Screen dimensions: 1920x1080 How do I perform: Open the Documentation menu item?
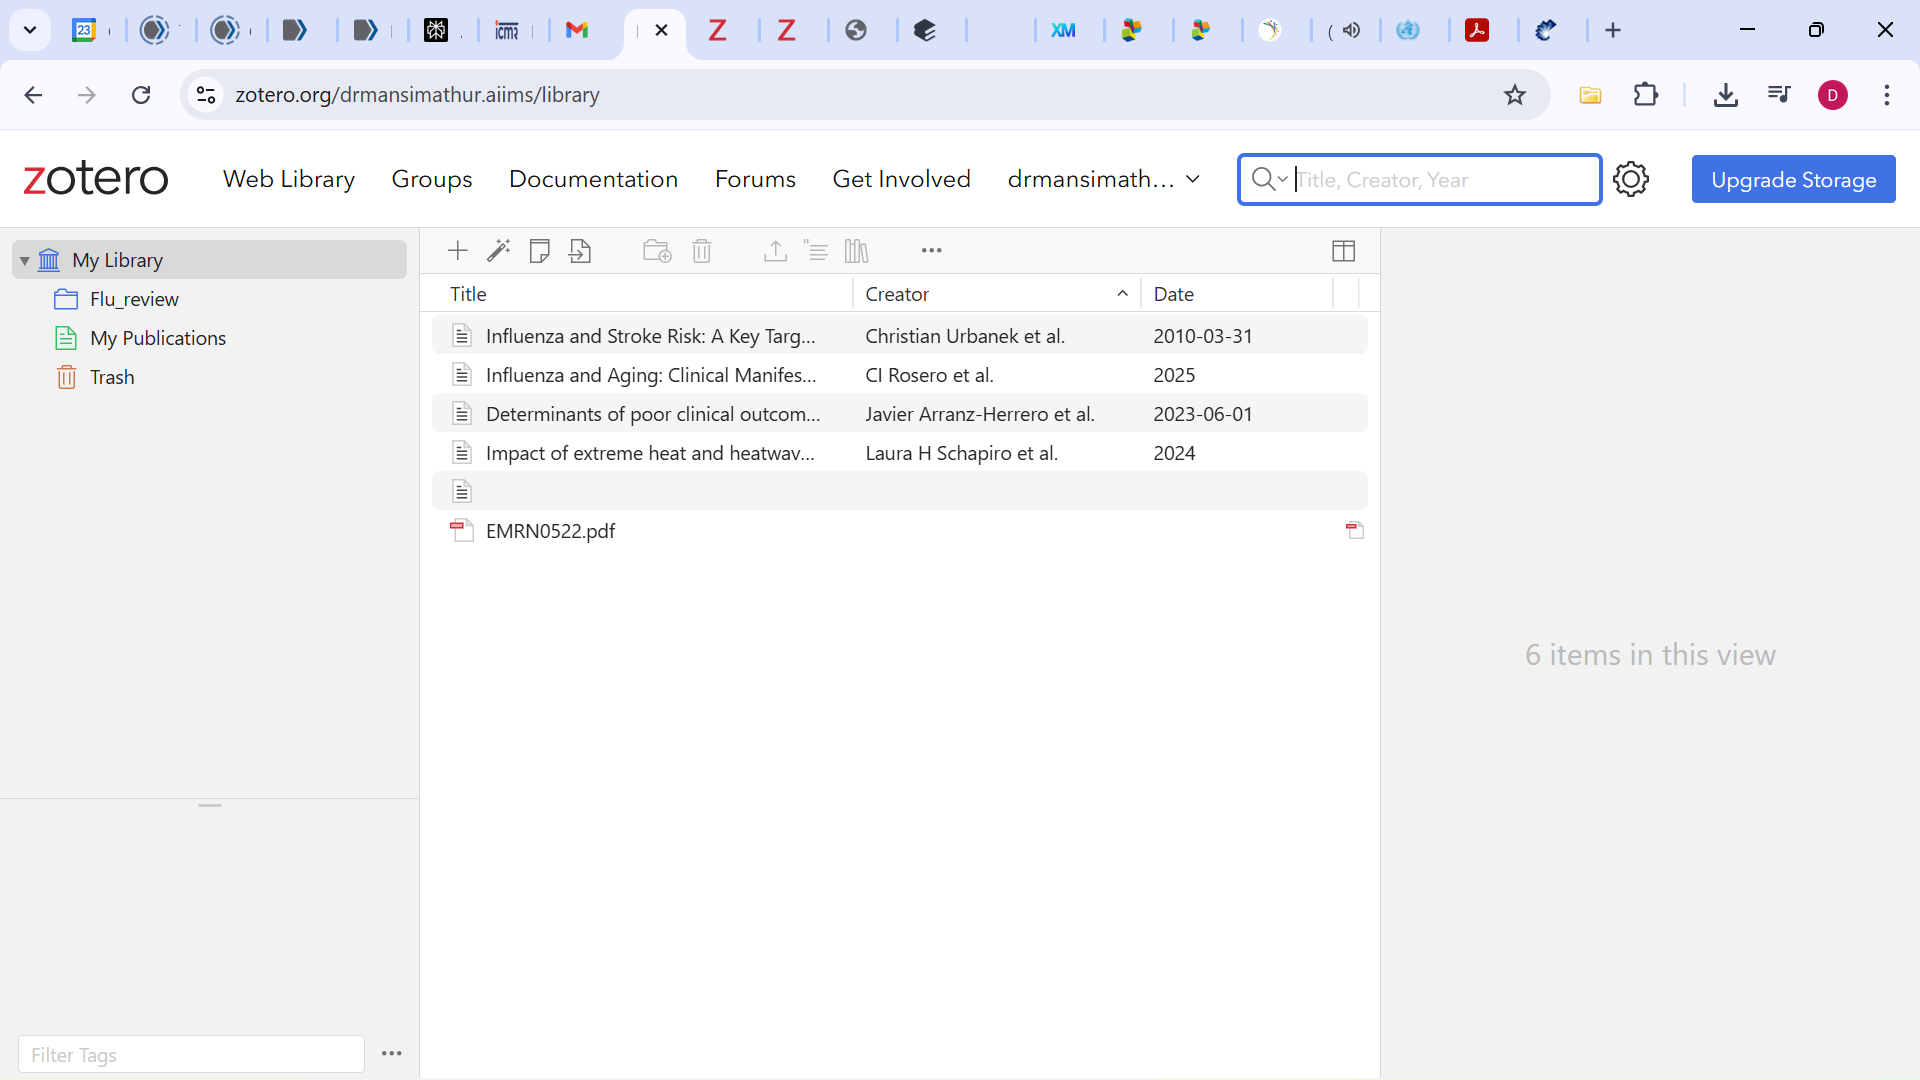[x=593, y=180]
